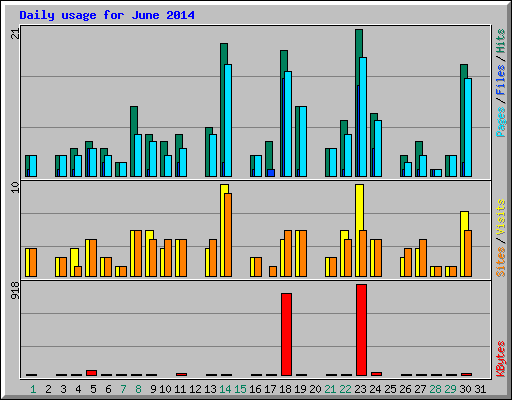Select day label "9" on the x-axis
512x400 pixels.
click(153, 389)
